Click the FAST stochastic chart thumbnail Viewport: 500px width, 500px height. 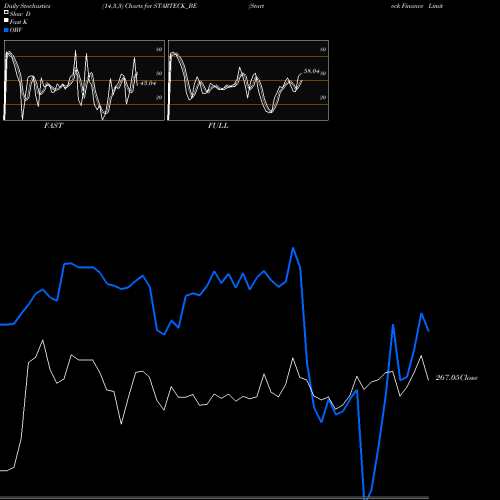(84, 80)
